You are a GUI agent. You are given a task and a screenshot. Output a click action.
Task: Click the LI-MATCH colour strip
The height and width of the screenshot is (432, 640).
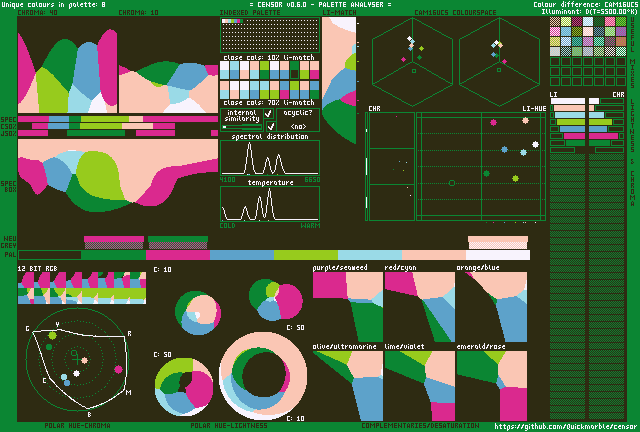click(339, 80)
